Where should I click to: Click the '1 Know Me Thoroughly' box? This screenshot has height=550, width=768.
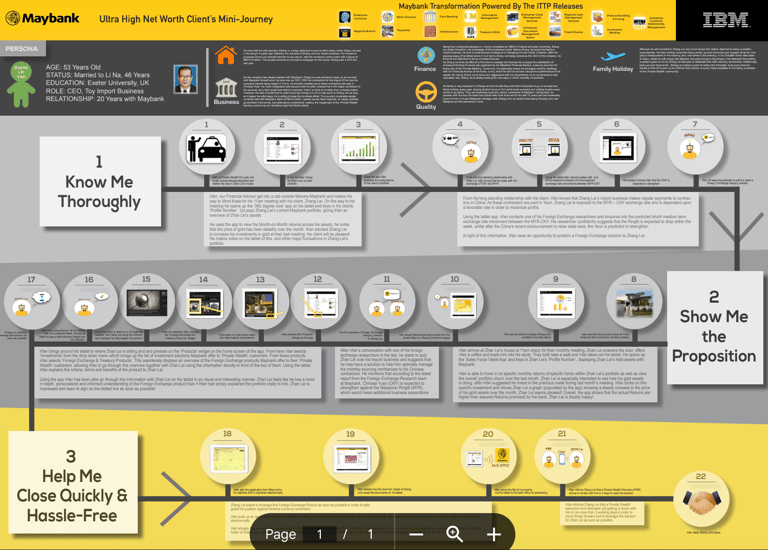(100, 181)
